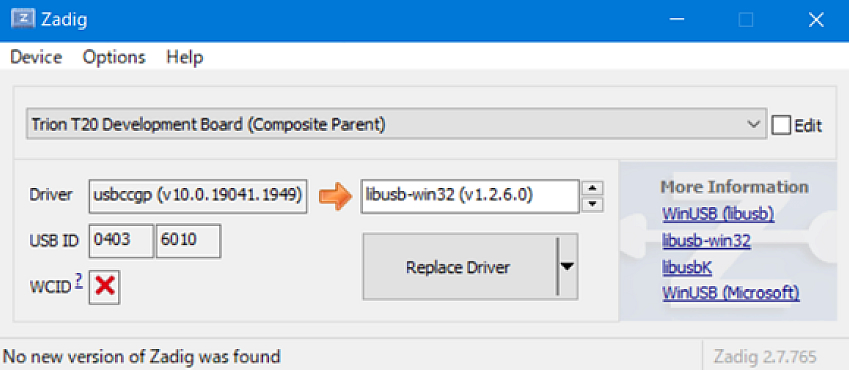The height and width of the screenshot is (370, 849).
Task: Open the libusbK information link
Action: [687, 267]
